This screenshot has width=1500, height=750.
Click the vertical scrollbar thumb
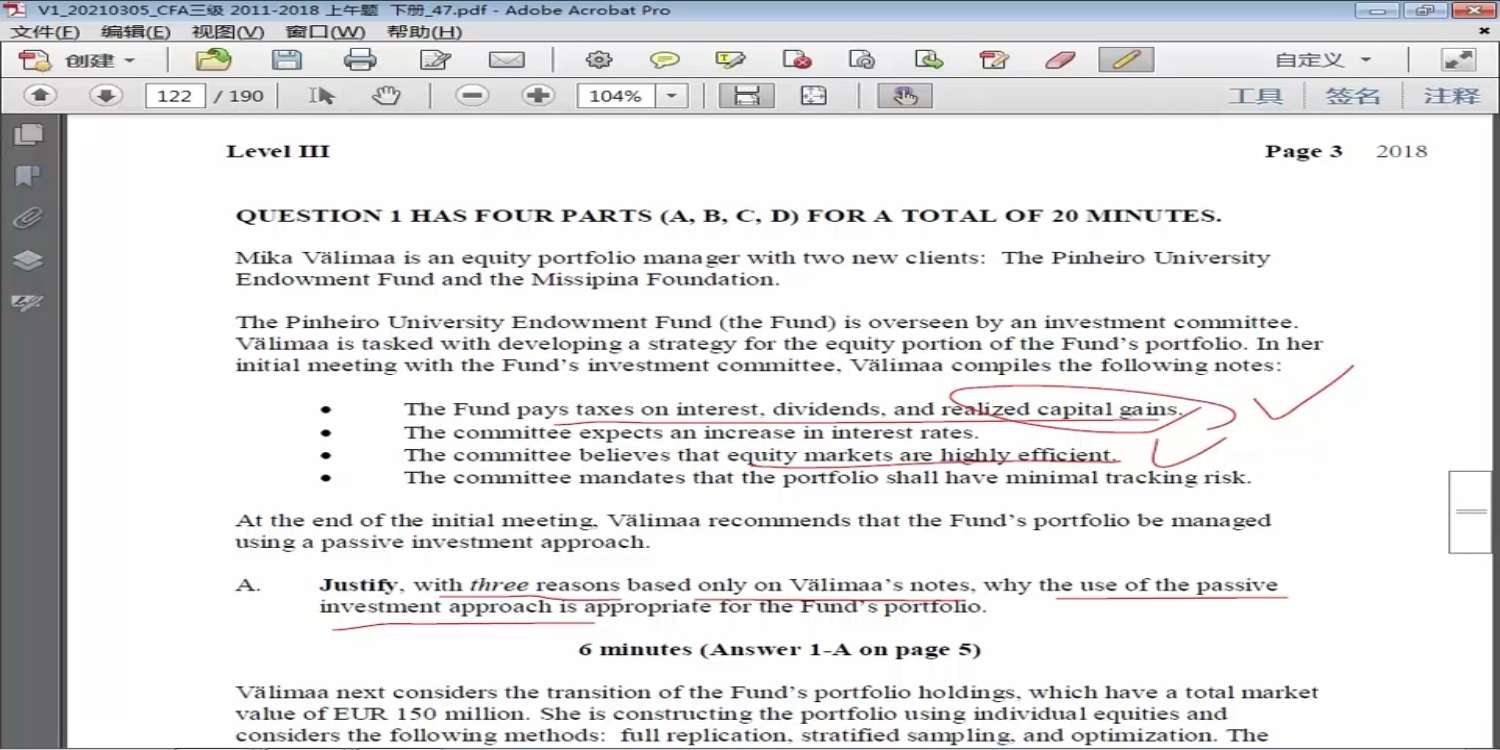coord(1470,512)
